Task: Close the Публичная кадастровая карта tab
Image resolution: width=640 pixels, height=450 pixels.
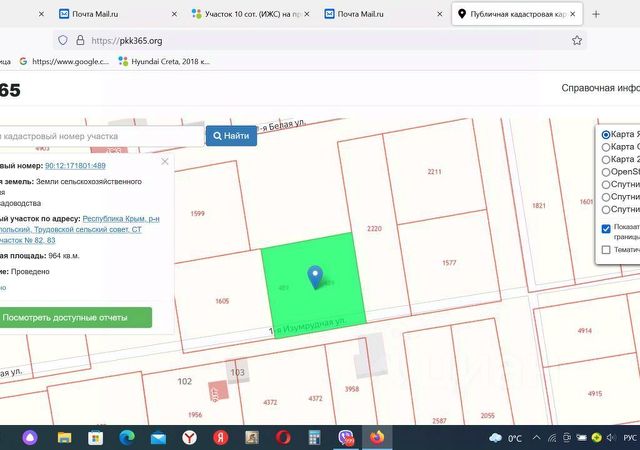Action: click(573, 14)
